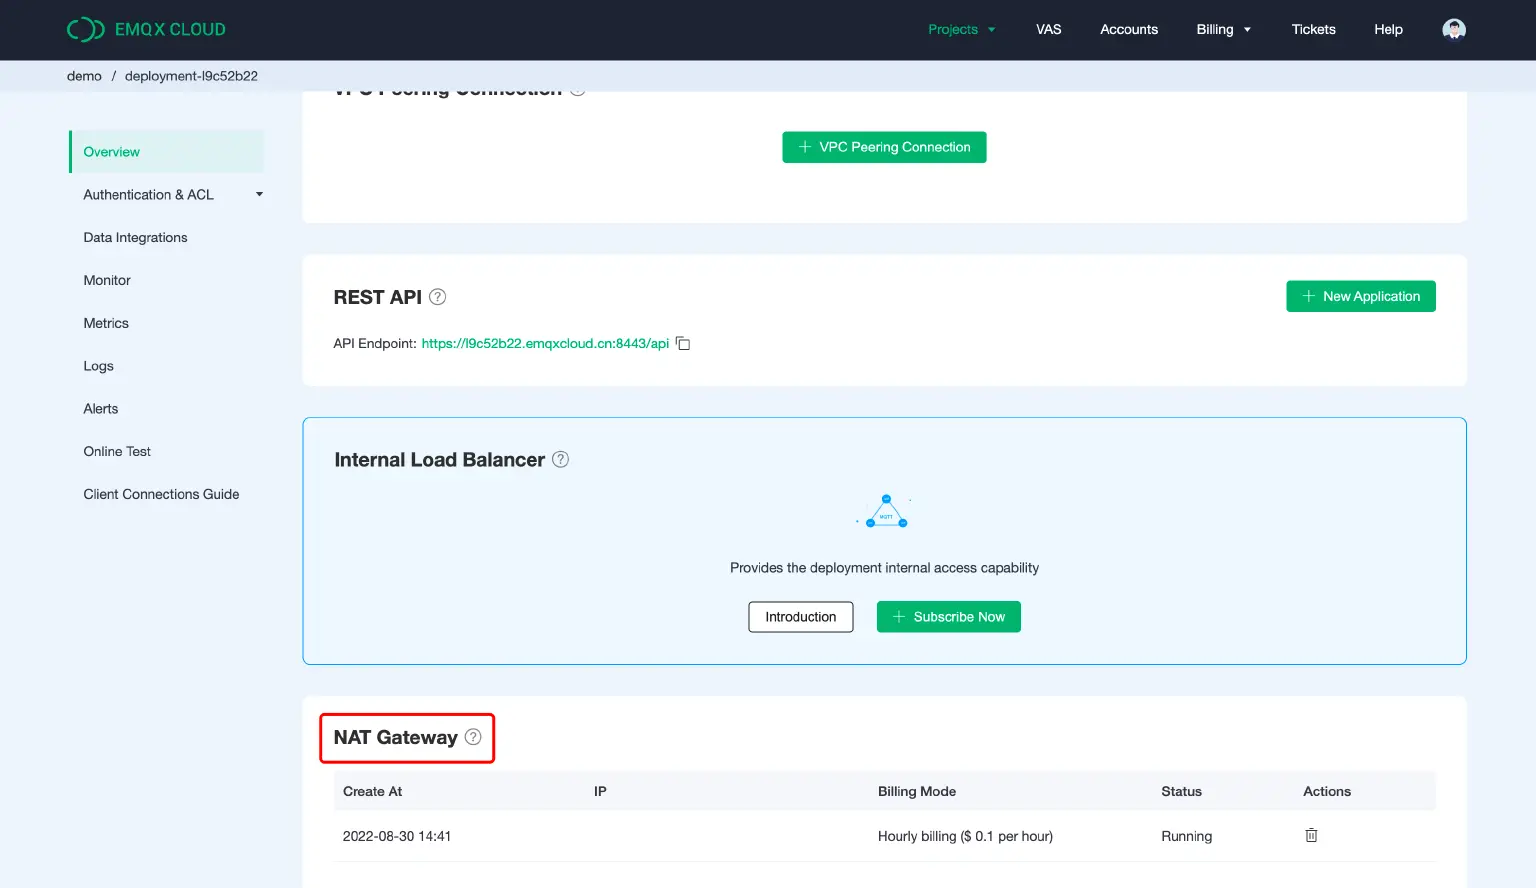Open the Billing dropdown
Viewport: 1536px width, 888px height.
[1223, 29]
